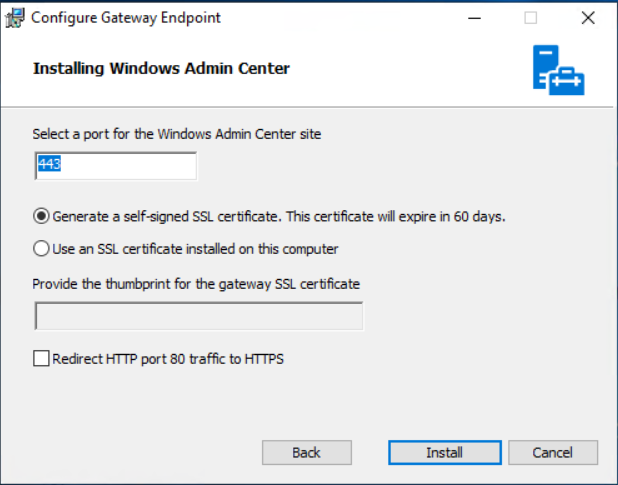Cancel the Windows Admin Center setup
The height and width of the screenshot is (485, 618).
552,453
